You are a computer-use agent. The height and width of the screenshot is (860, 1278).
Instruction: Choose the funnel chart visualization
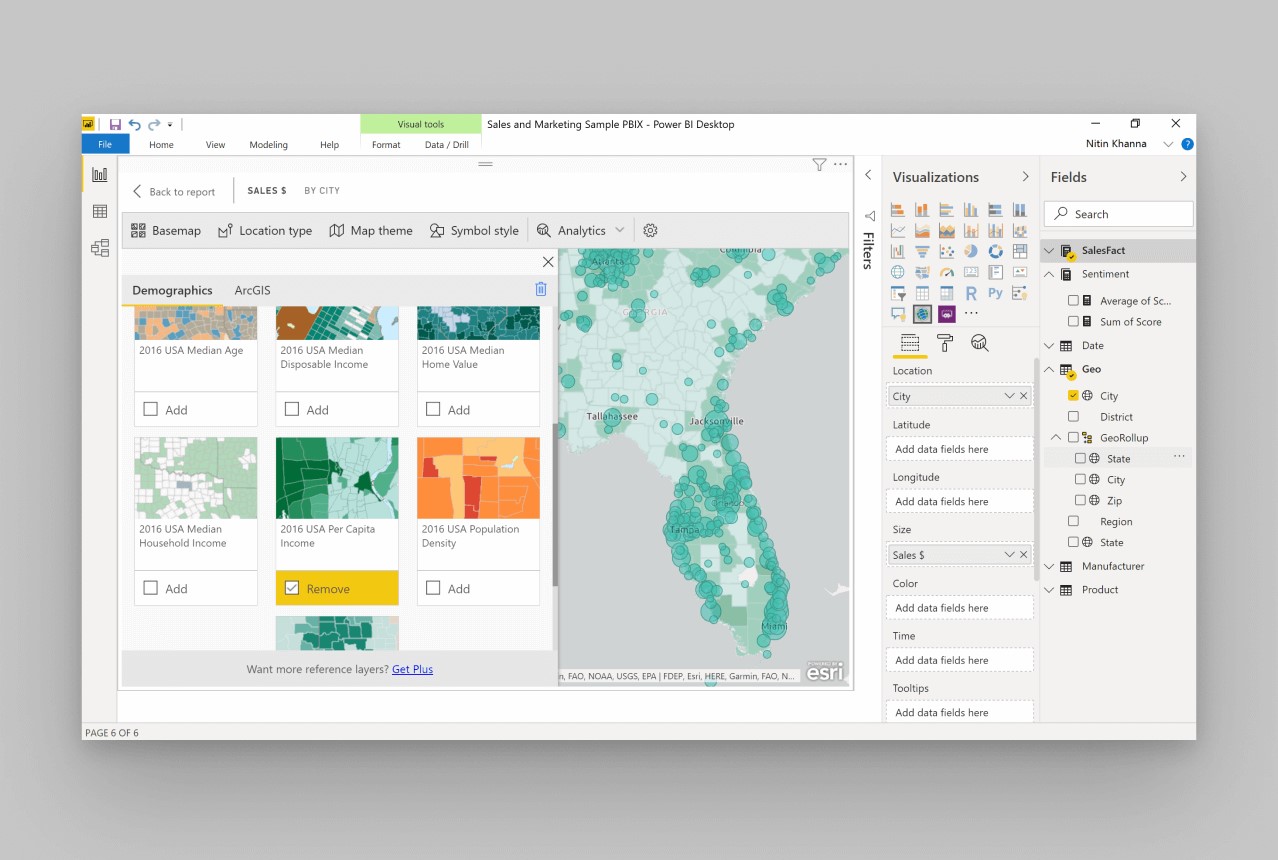[x=922, y=250]
